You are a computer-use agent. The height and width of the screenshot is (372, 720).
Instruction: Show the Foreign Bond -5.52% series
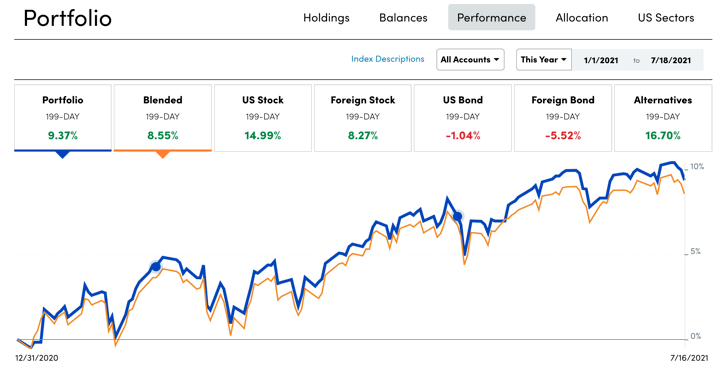pos(563,118)
